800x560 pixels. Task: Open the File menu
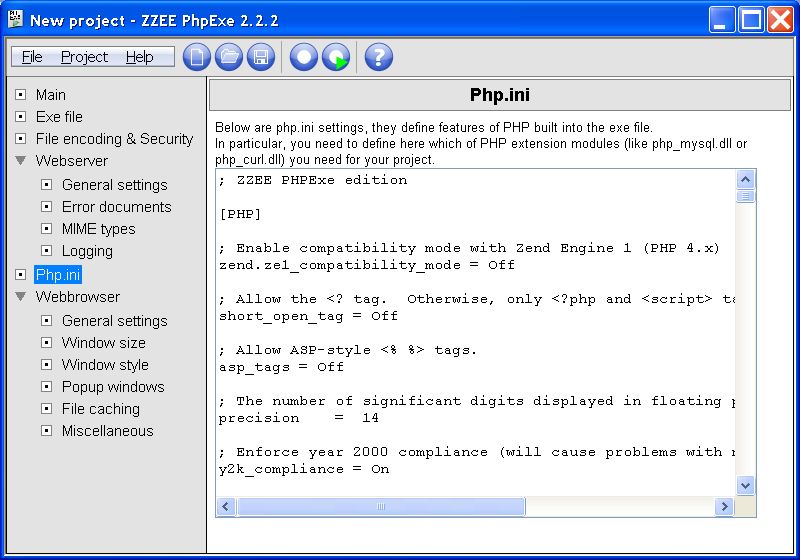click(x=32, y=57)
